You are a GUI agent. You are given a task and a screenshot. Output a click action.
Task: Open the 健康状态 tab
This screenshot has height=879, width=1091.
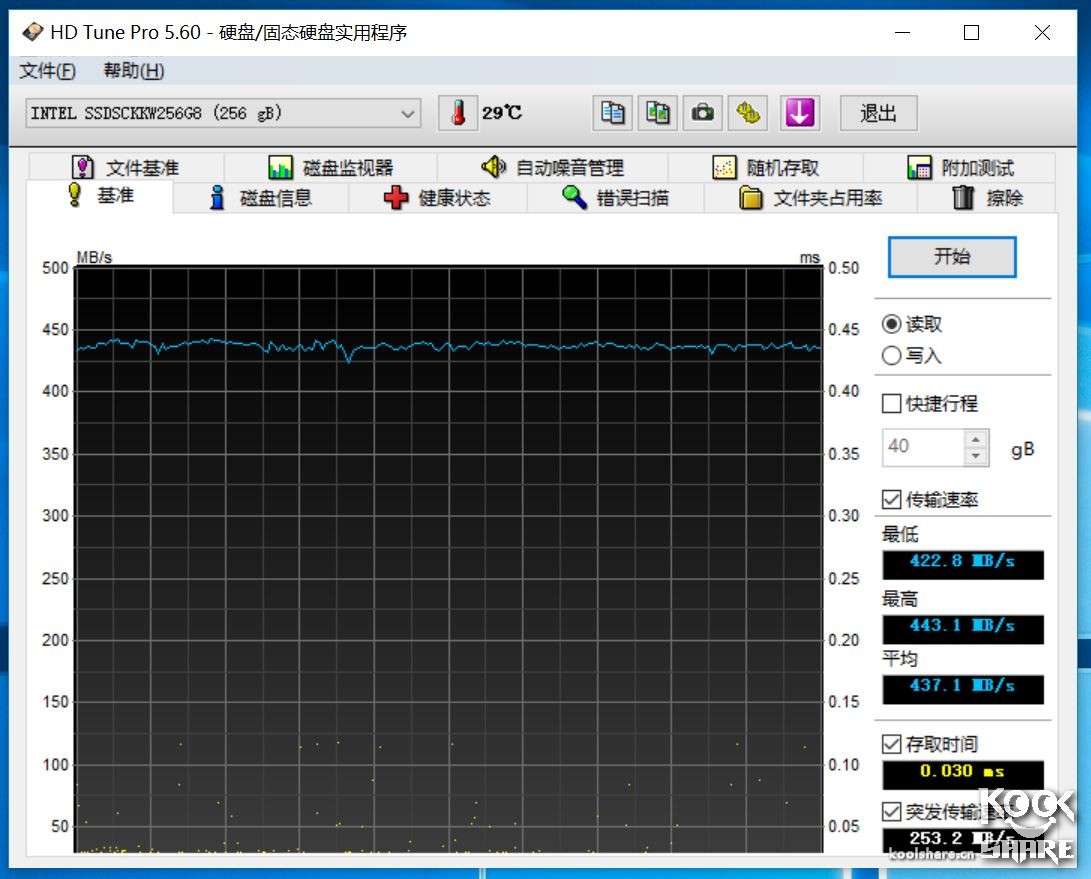(441, 198)
